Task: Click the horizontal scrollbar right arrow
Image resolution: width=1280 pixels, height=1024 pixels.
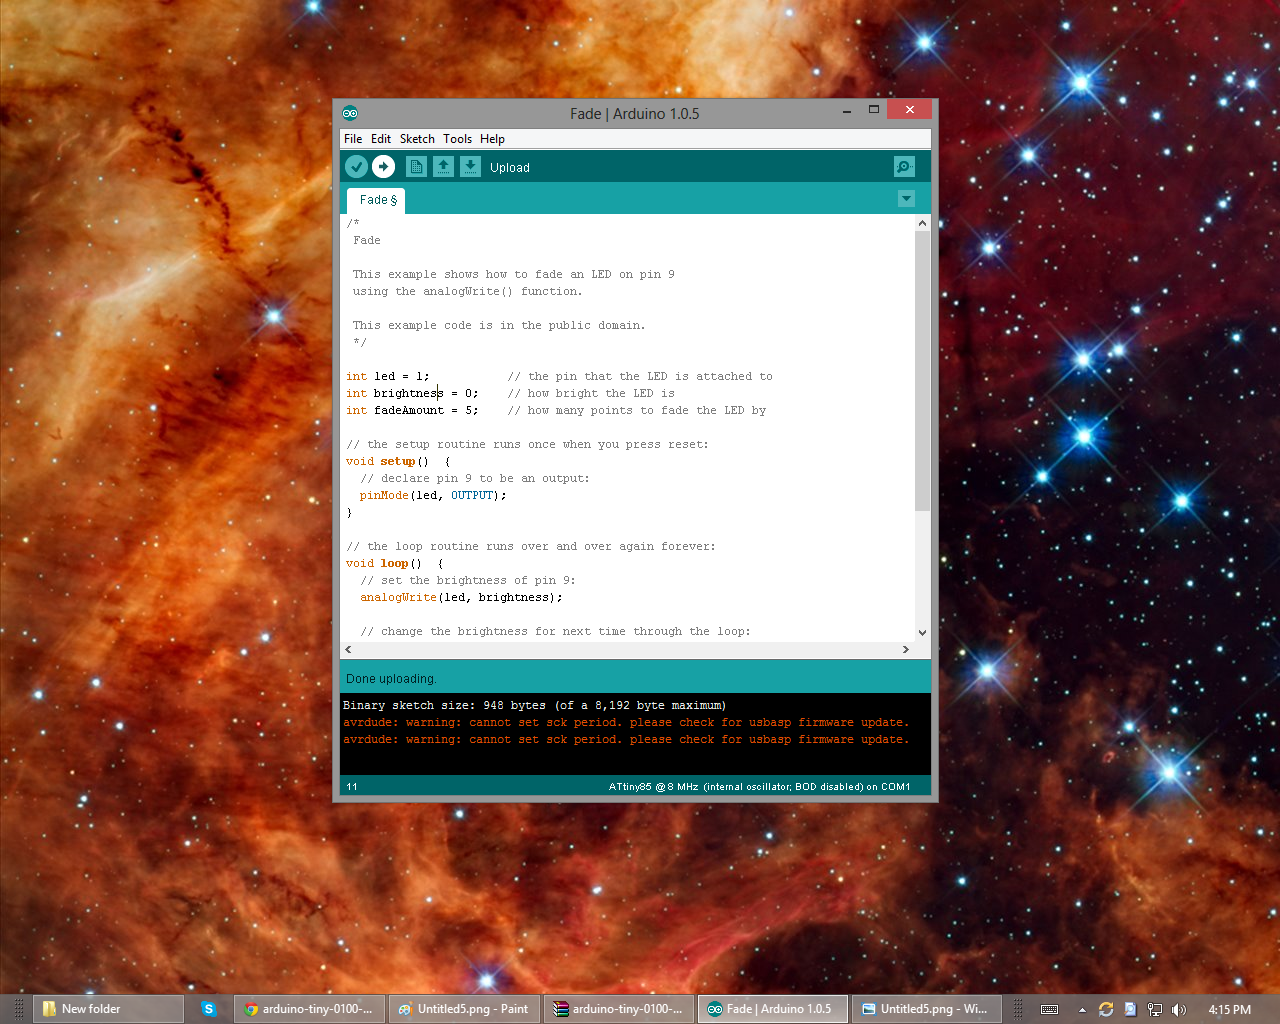Action: click(906, 650)
